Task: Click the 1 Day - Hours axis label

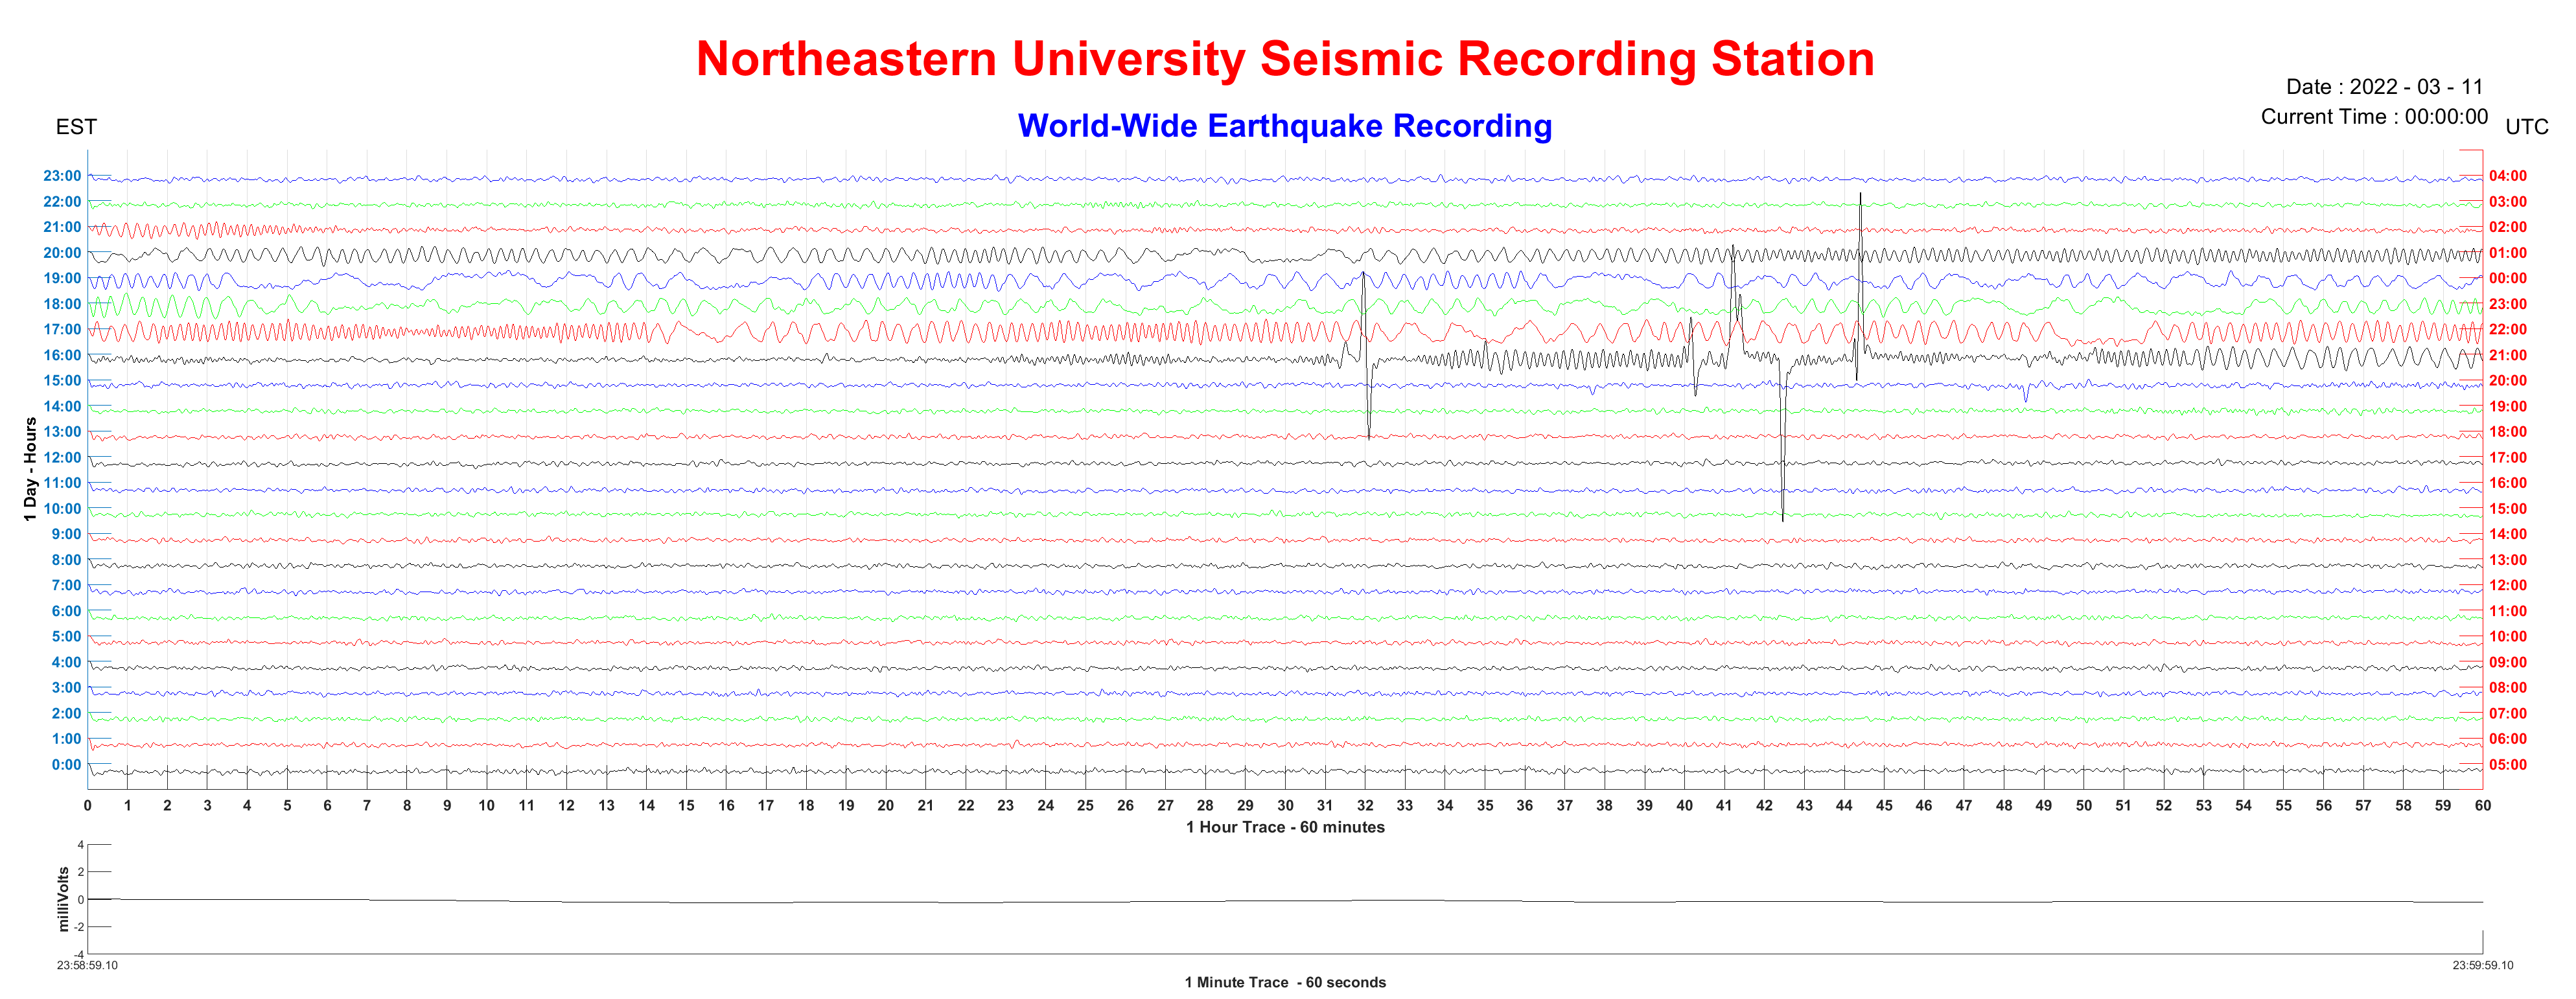Action: [x=30, y=470]
